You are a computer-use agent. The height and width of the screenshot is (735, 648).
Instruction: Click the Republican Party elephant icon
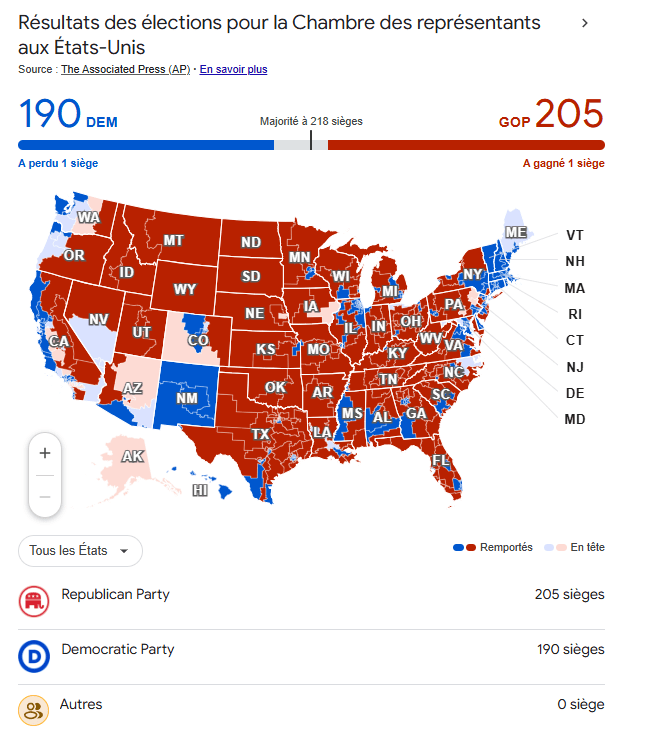point(33,601)
